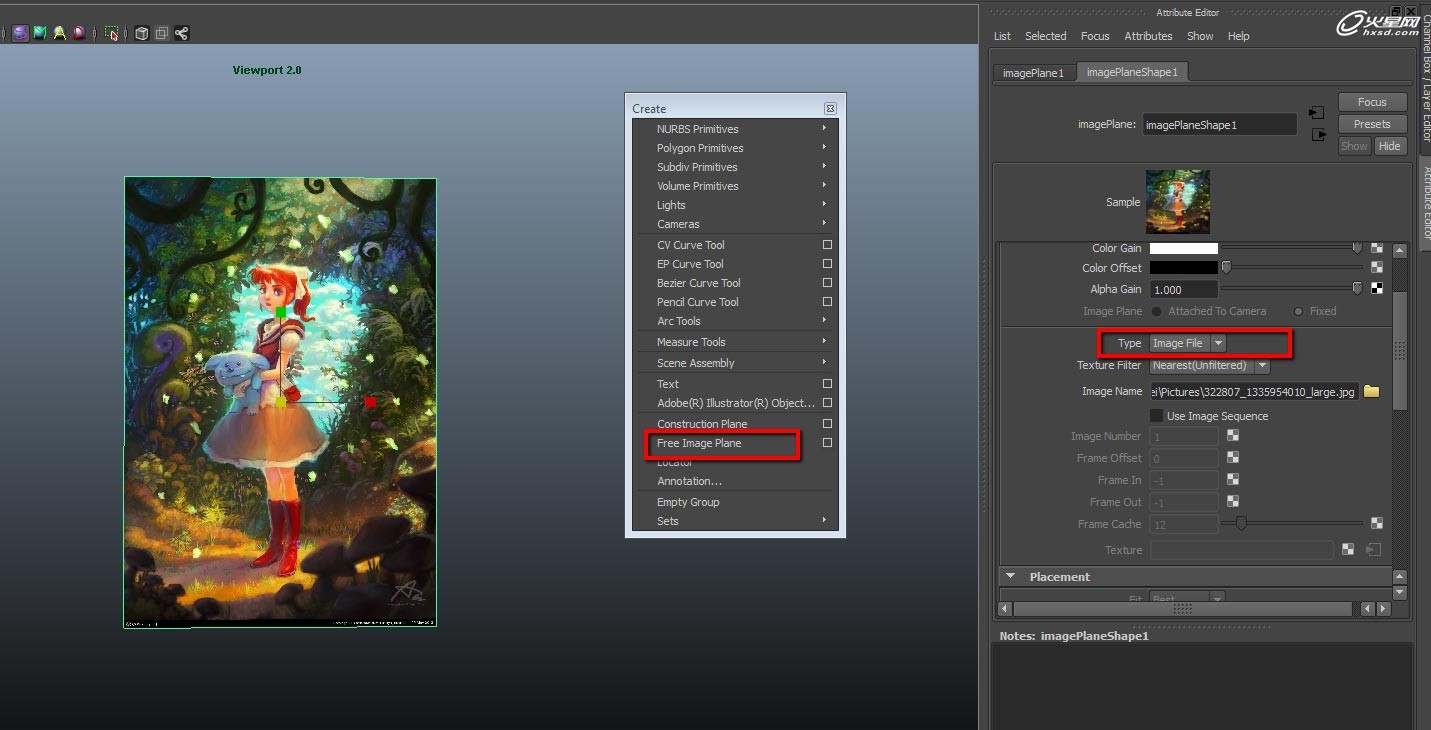Switch to the imagePlaneShape1 tab
The width and height of the screenshot is (1431, 730).
[x=1132, y=72]
